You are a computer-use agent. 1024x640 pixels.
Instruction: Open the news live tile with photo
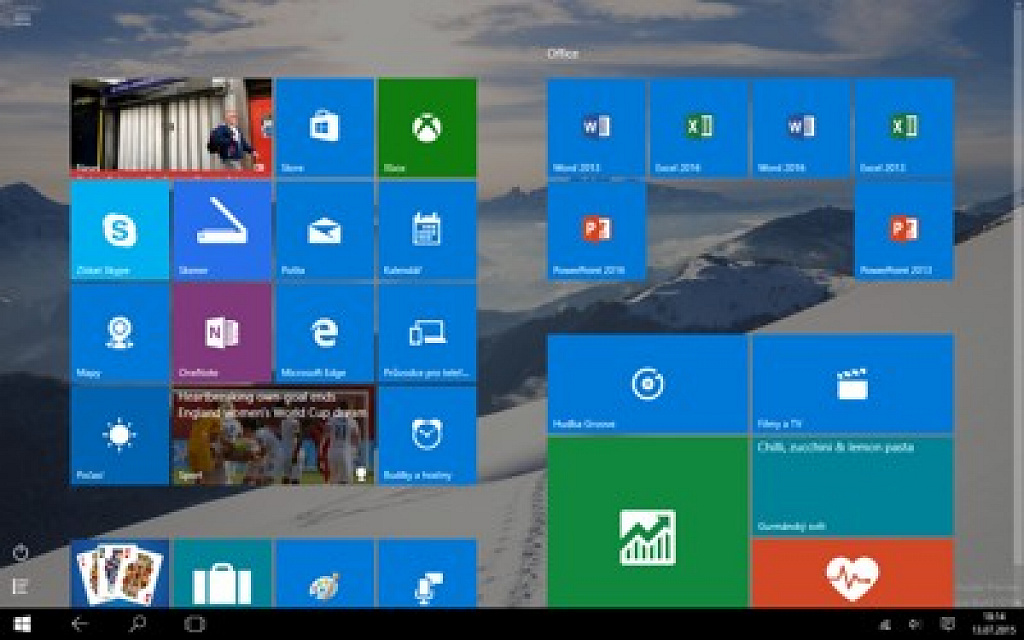pyautogui.click(x=171, y=127)
